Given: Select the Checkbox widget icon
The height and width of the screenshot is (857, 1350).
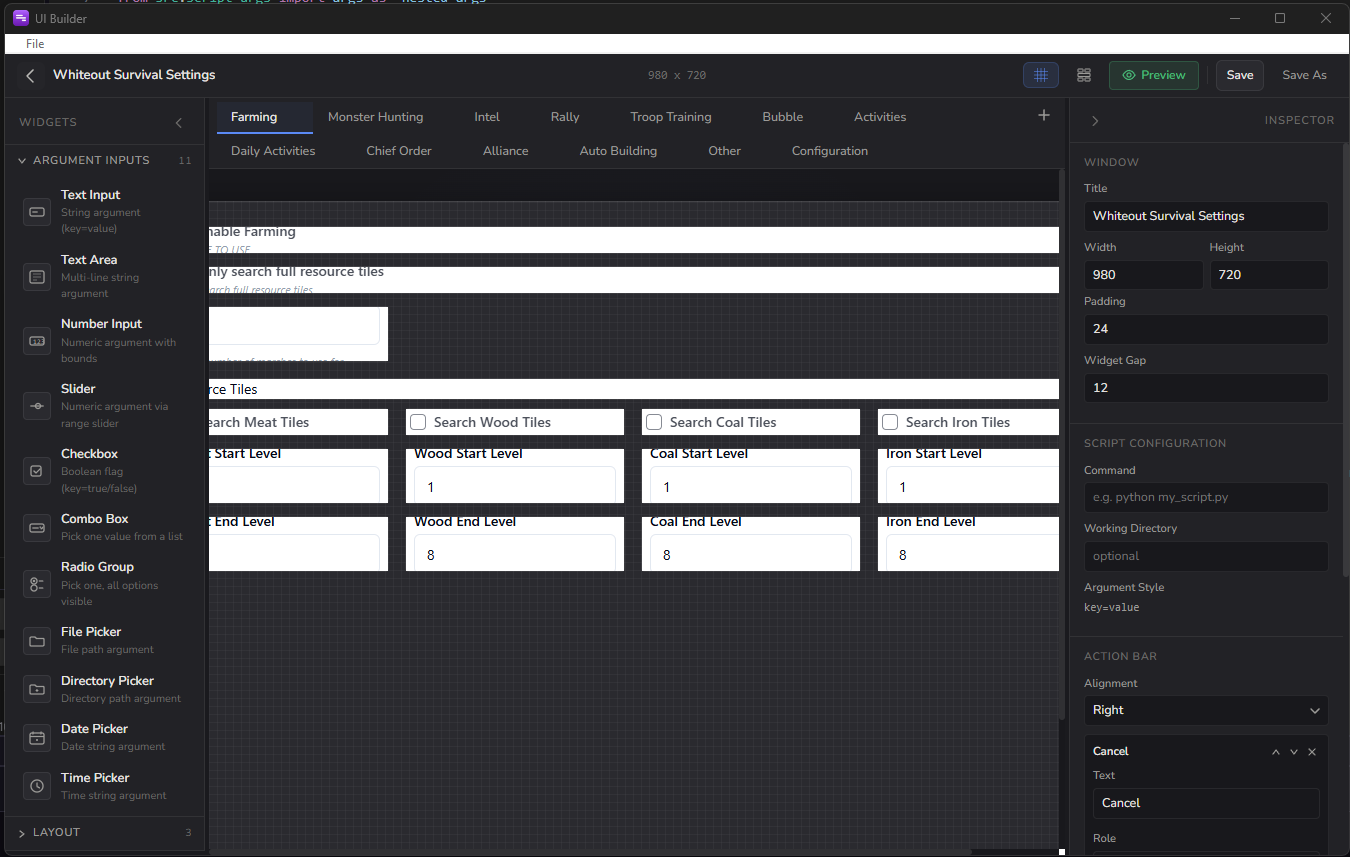Looking at the screenshot, I should point(37,471).
